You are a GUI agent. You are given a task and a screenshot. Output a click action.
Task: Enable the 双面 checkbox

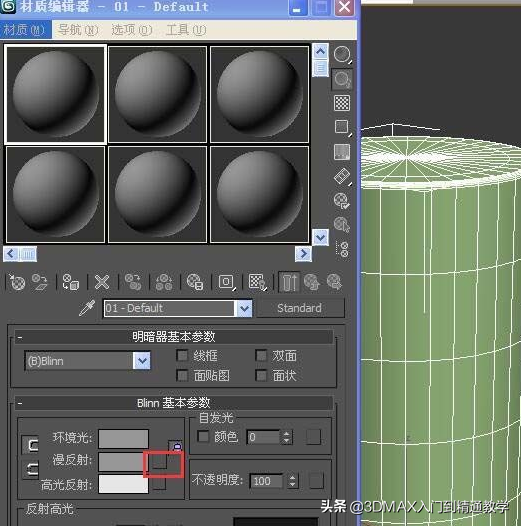point(261,356)
